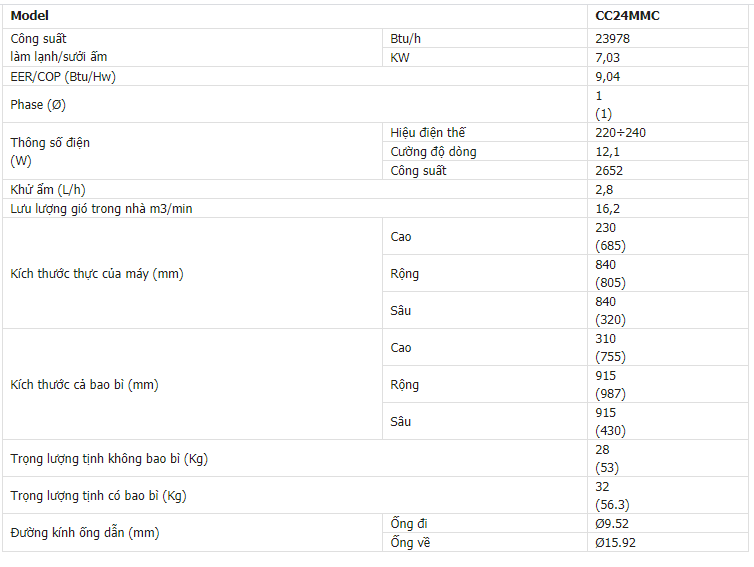Screen dimensions: 754x567
Task: Click the KW unit label
Action: pos(400,58)
